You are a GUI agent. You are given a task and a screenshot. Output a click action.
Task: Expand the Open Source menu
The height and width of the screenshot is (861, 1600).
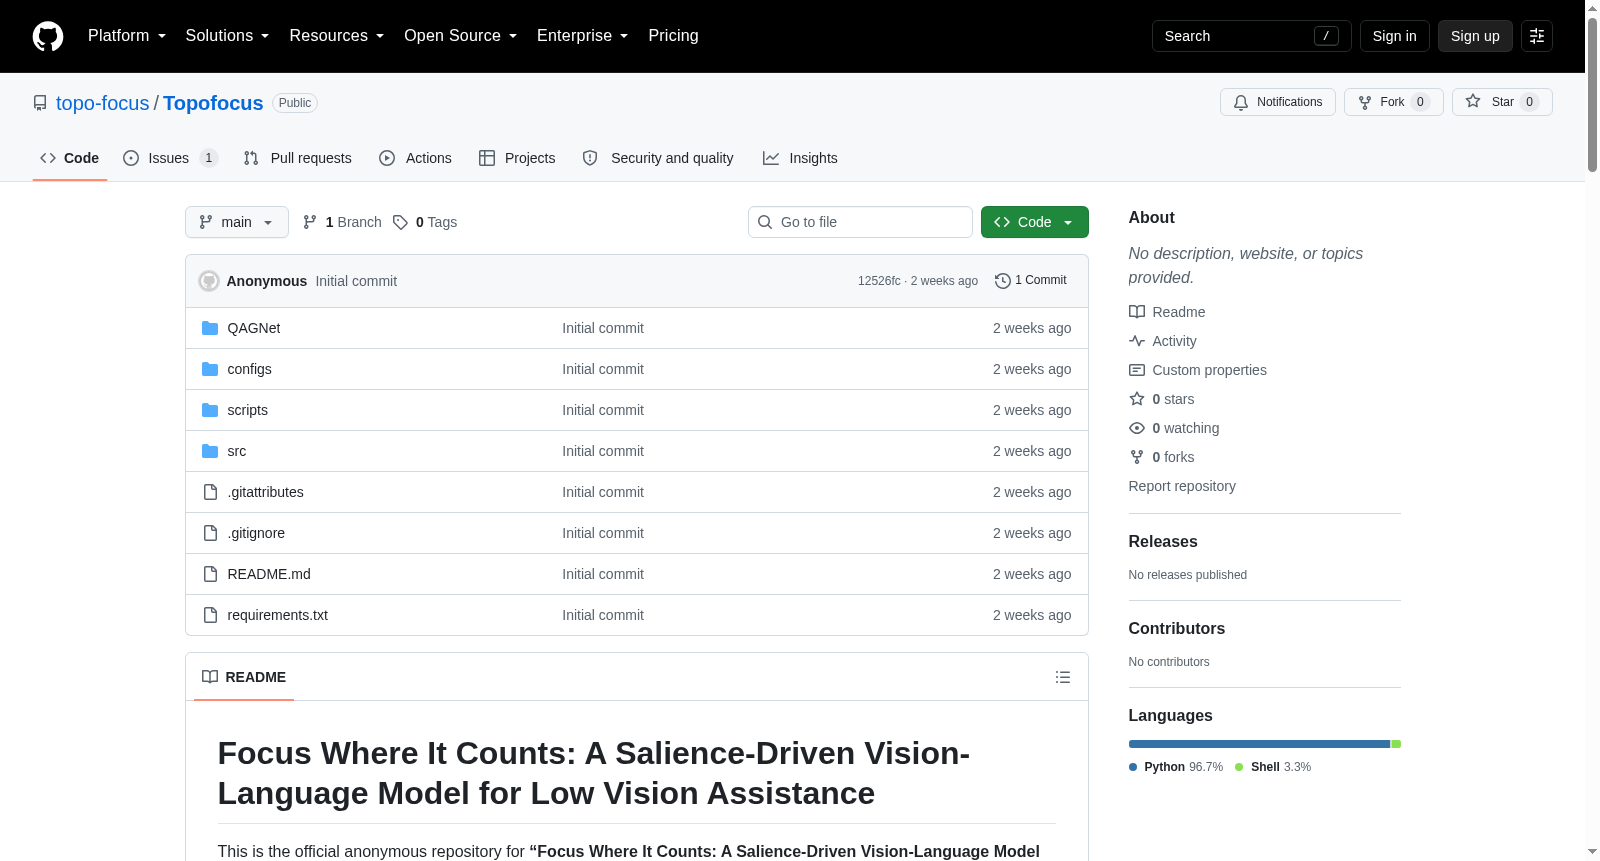(x=460, y=36)
